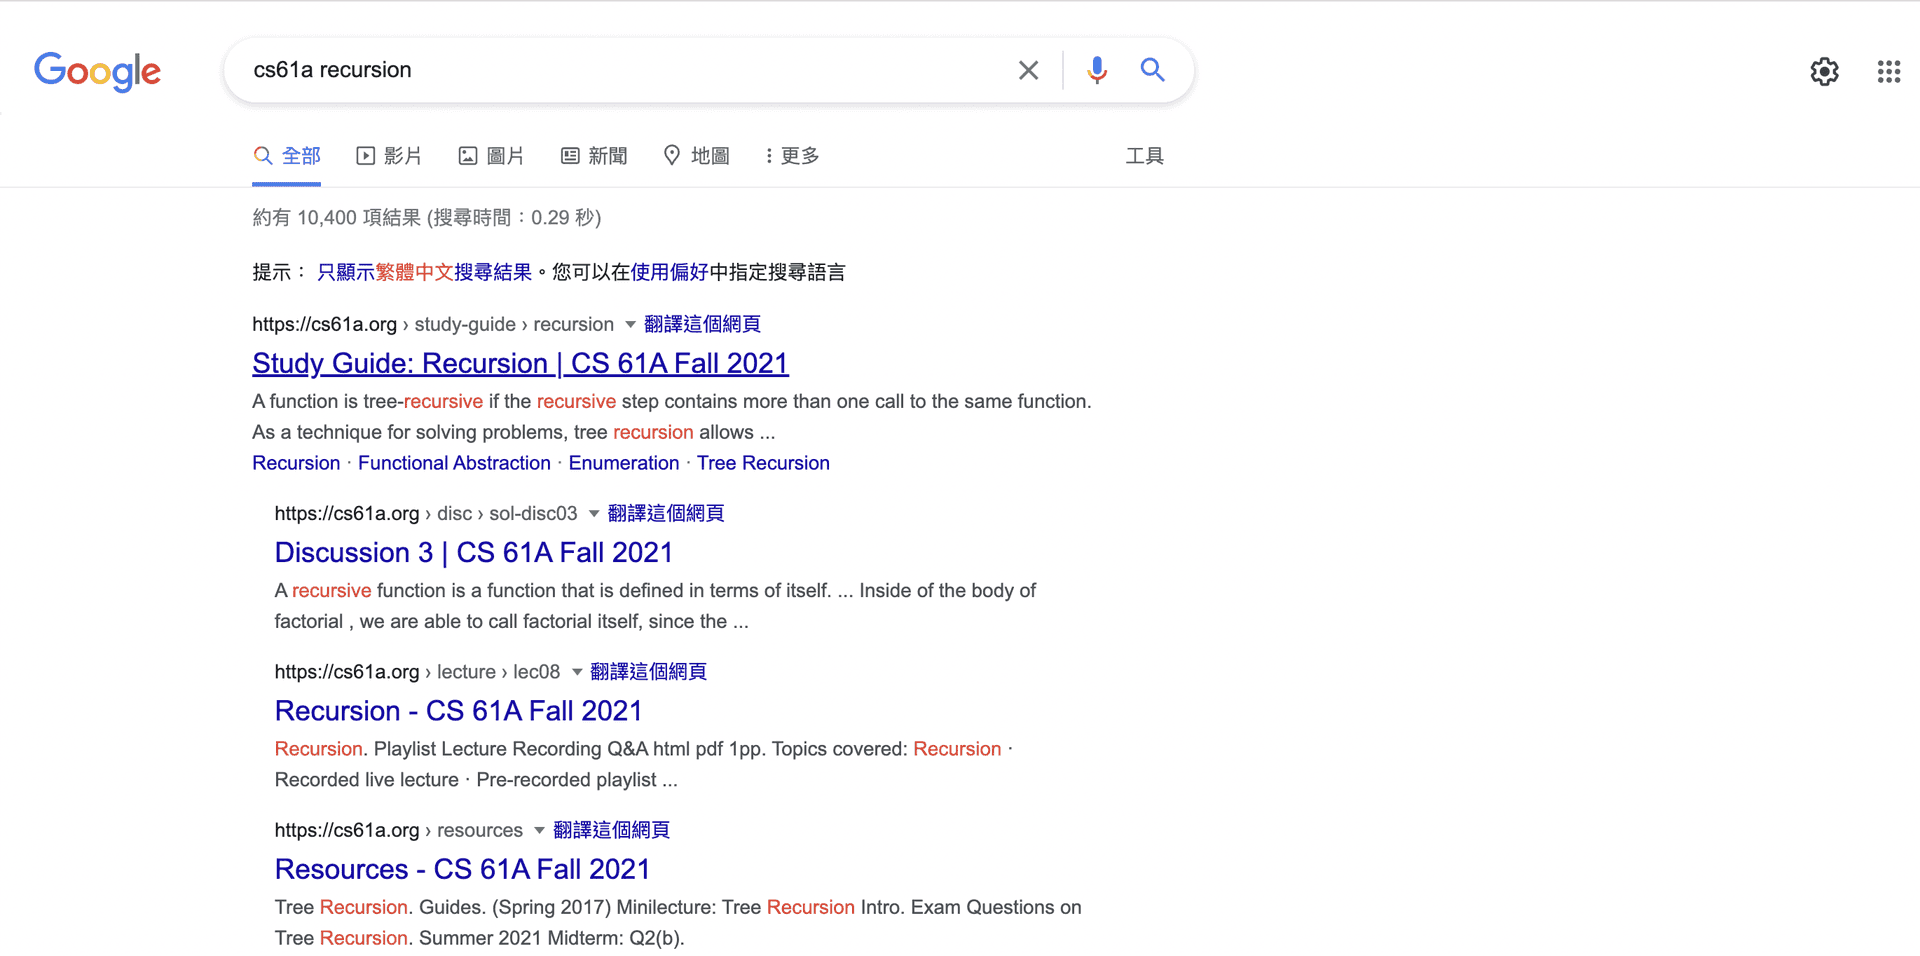Click the https://cs61a.org › lecture › lec08 URL text
This screenshot has height=956, width=1920.
click(418, 672)
